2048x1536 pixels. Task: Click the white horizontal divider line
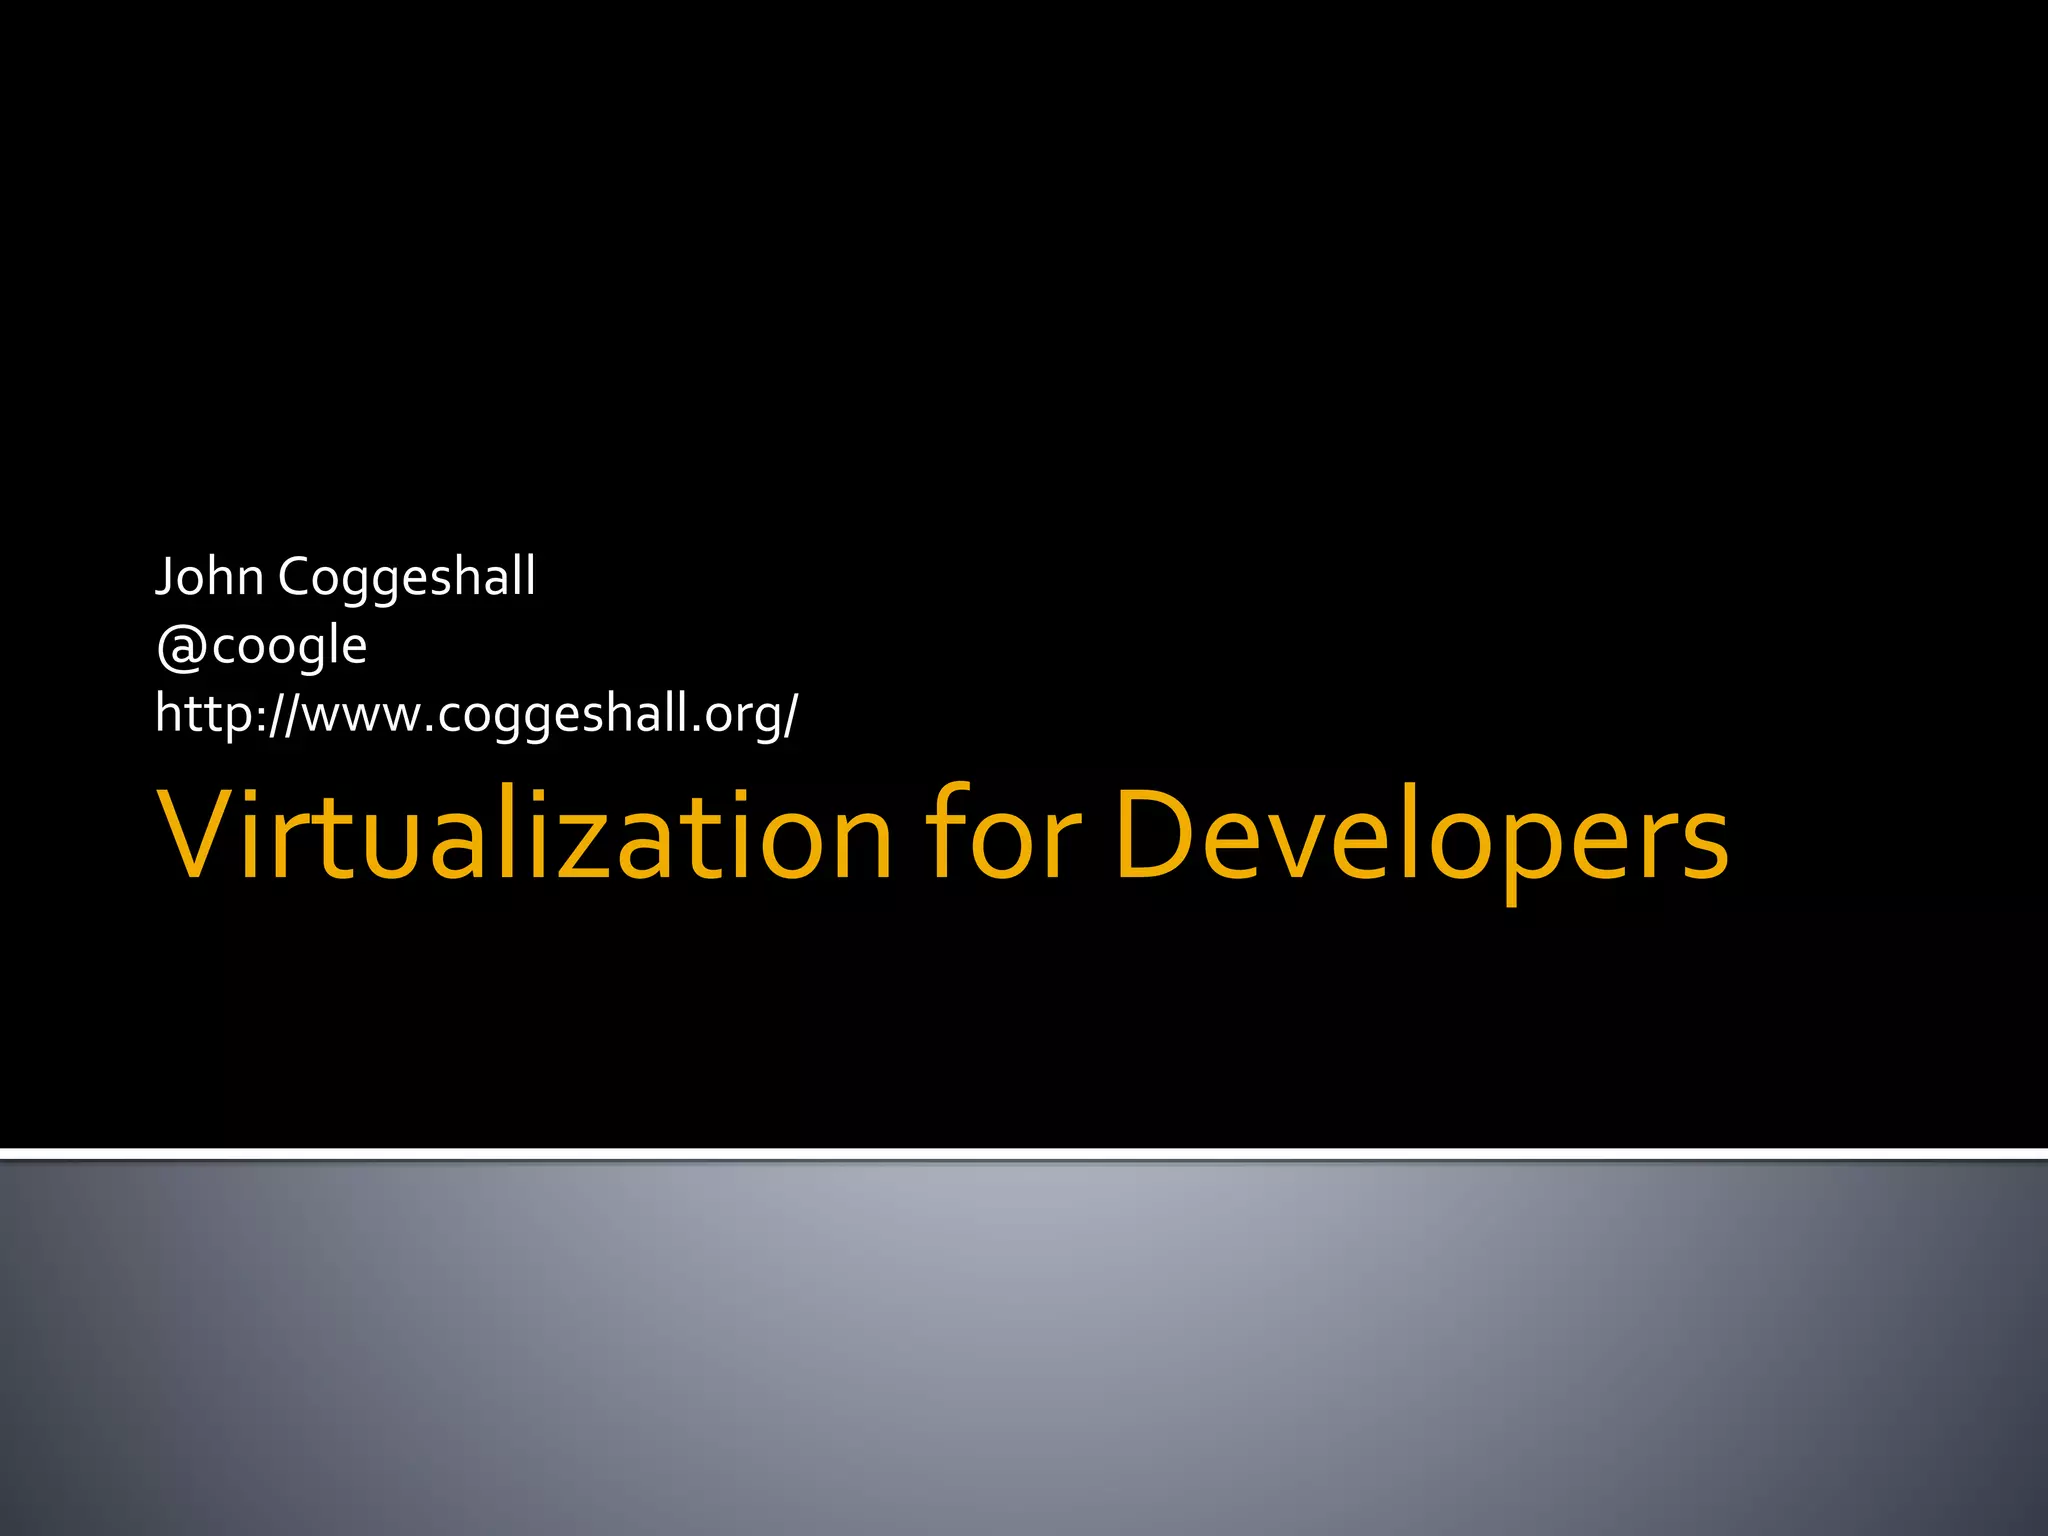coord(1024,1154)
